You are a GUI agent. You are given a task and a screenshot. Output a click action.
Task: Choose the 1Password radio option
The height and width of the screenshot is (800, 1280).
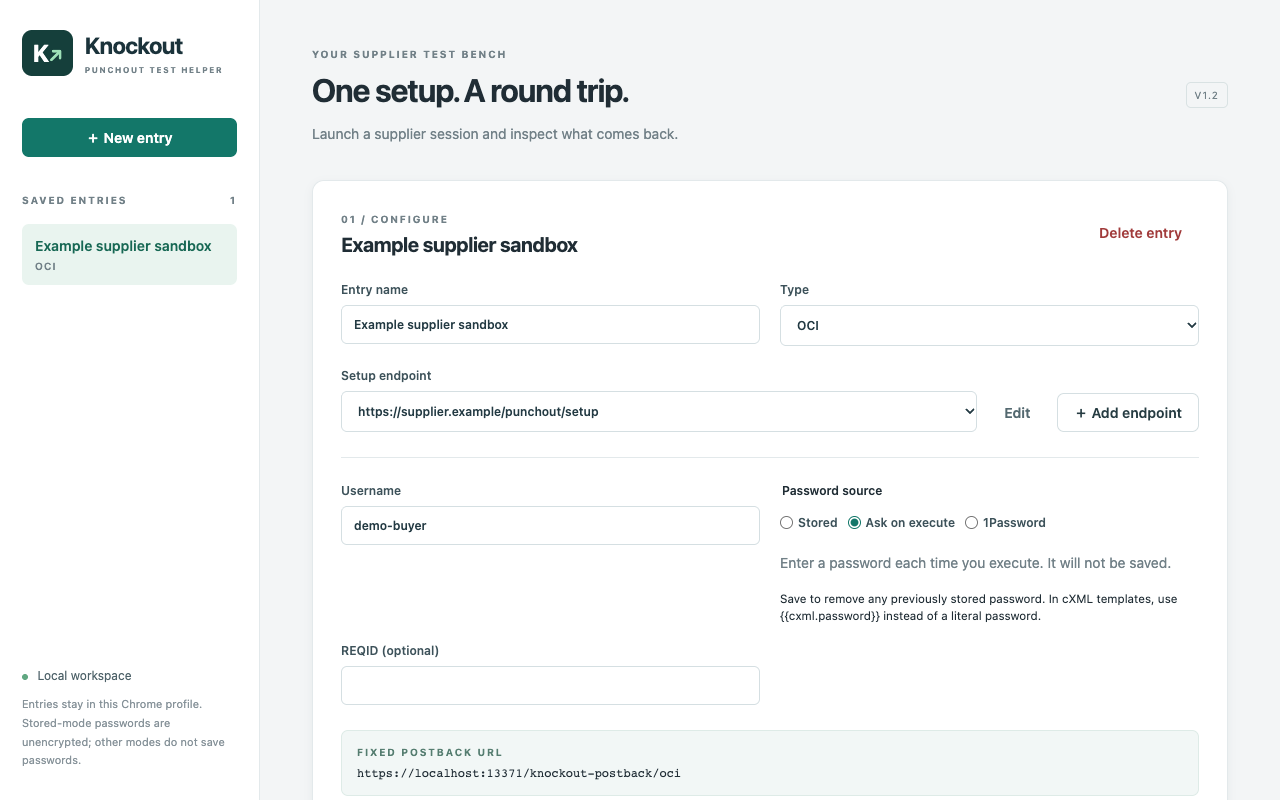(x=971, y=523)
